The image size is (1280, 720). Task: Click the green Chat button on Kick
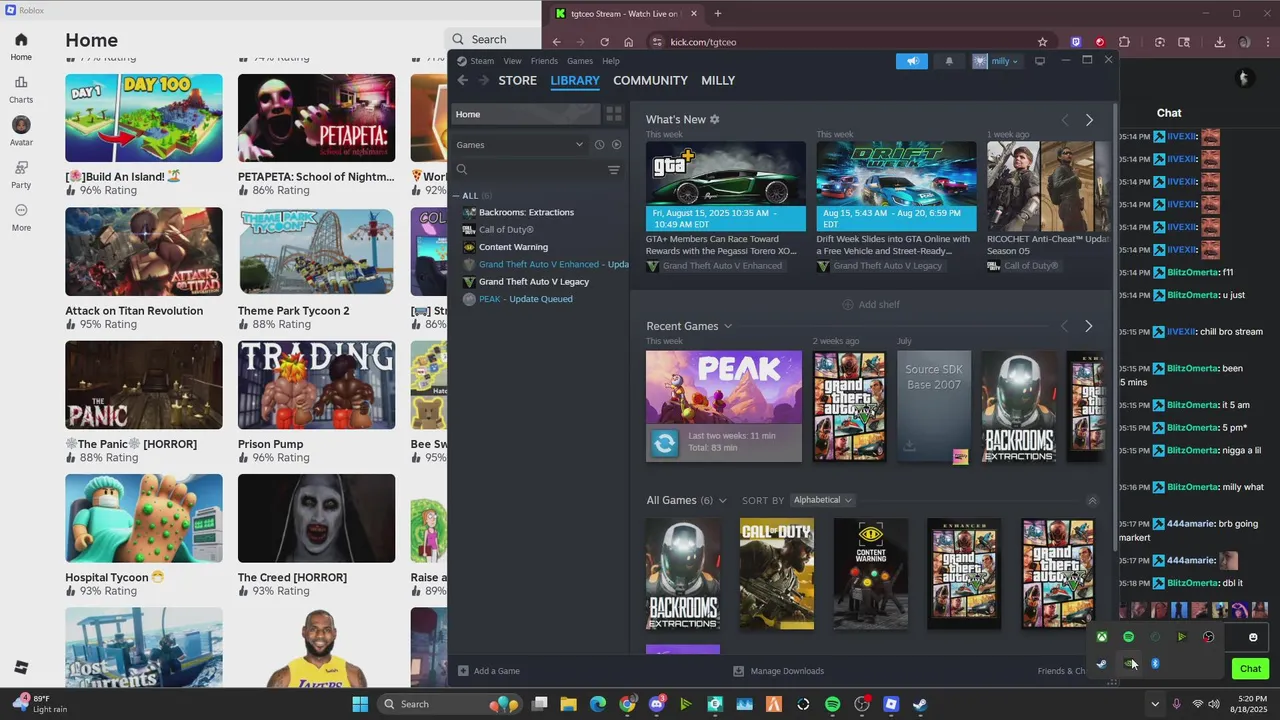pos(1250,669)
